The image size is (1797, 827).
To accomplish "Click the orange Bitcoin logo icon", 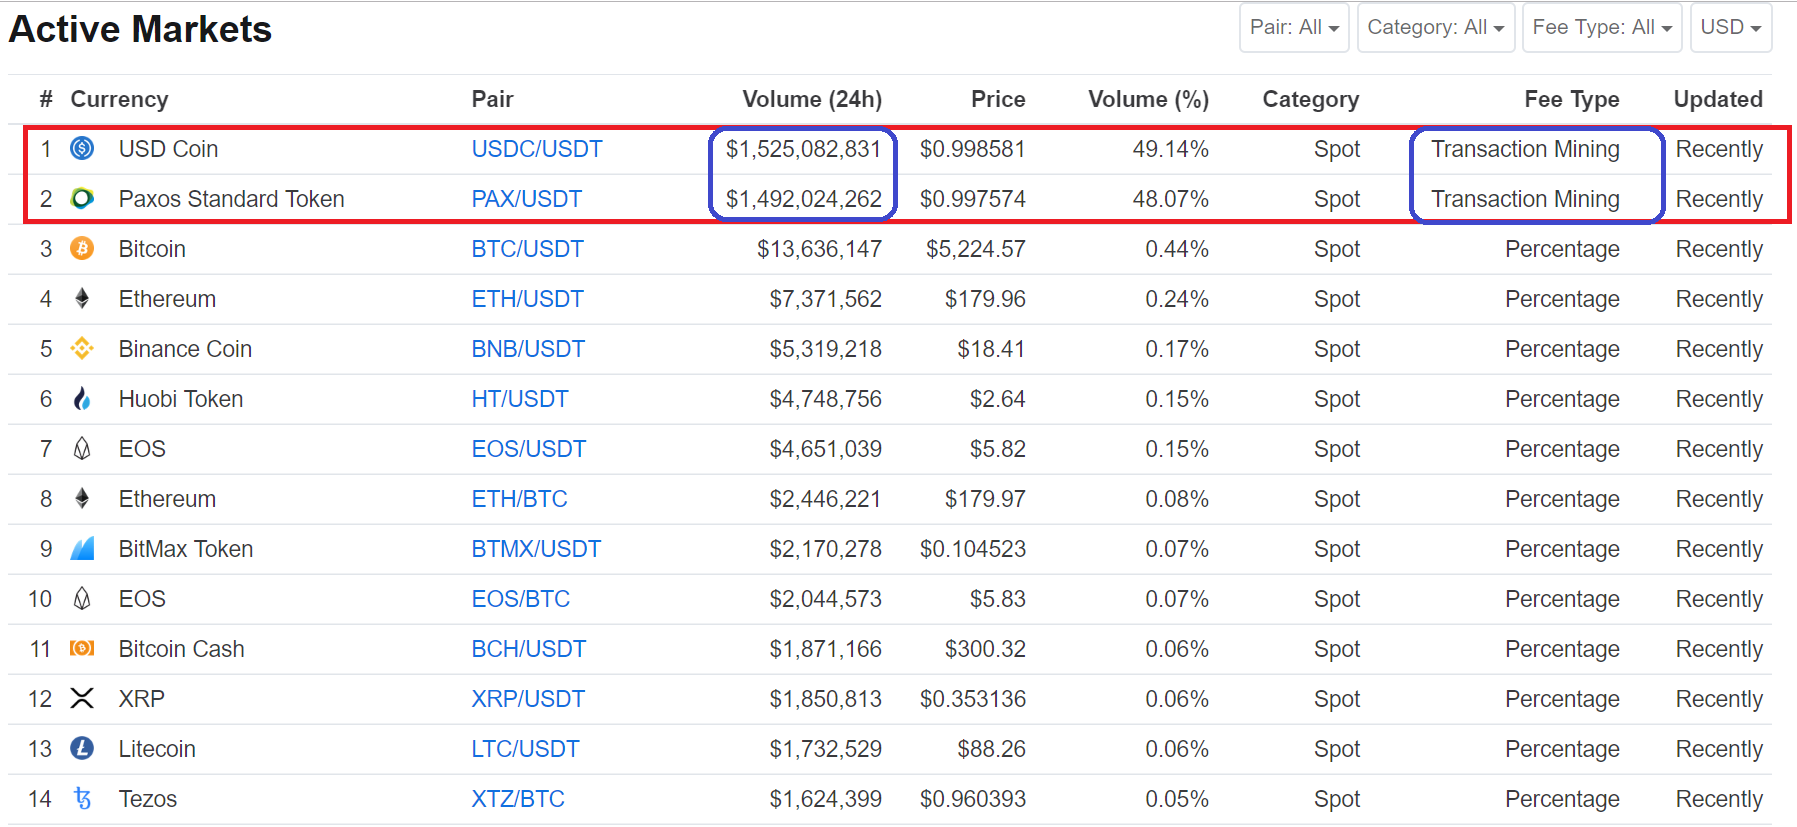I will (x=82, y=249).
